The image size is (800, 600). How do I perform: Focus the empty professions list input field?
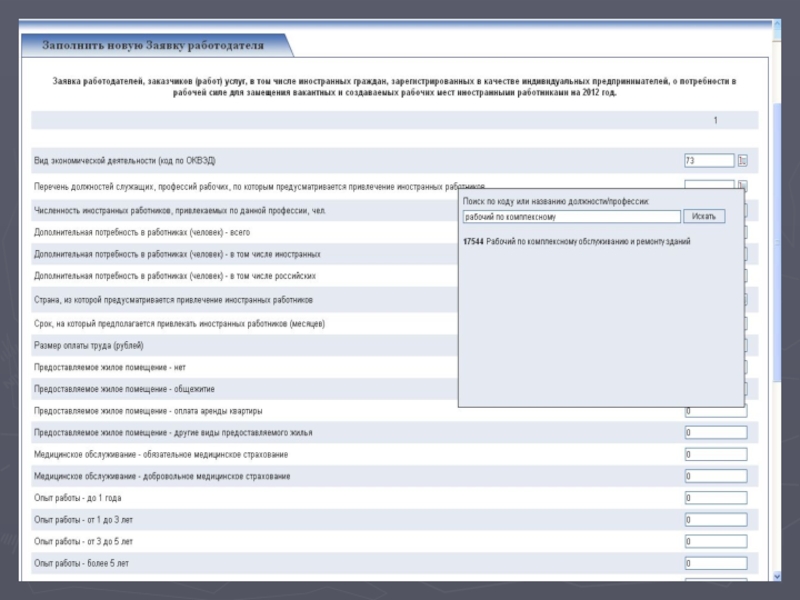pos(708,185)
